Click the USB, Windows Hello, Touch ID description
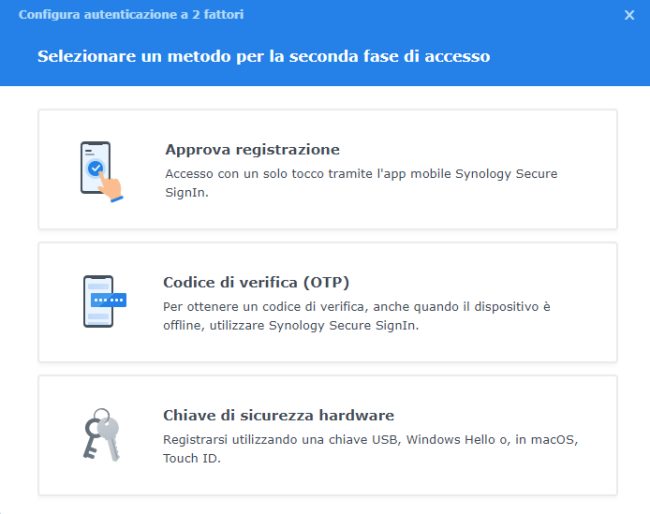650x514 pixels. tap(371, 440)
